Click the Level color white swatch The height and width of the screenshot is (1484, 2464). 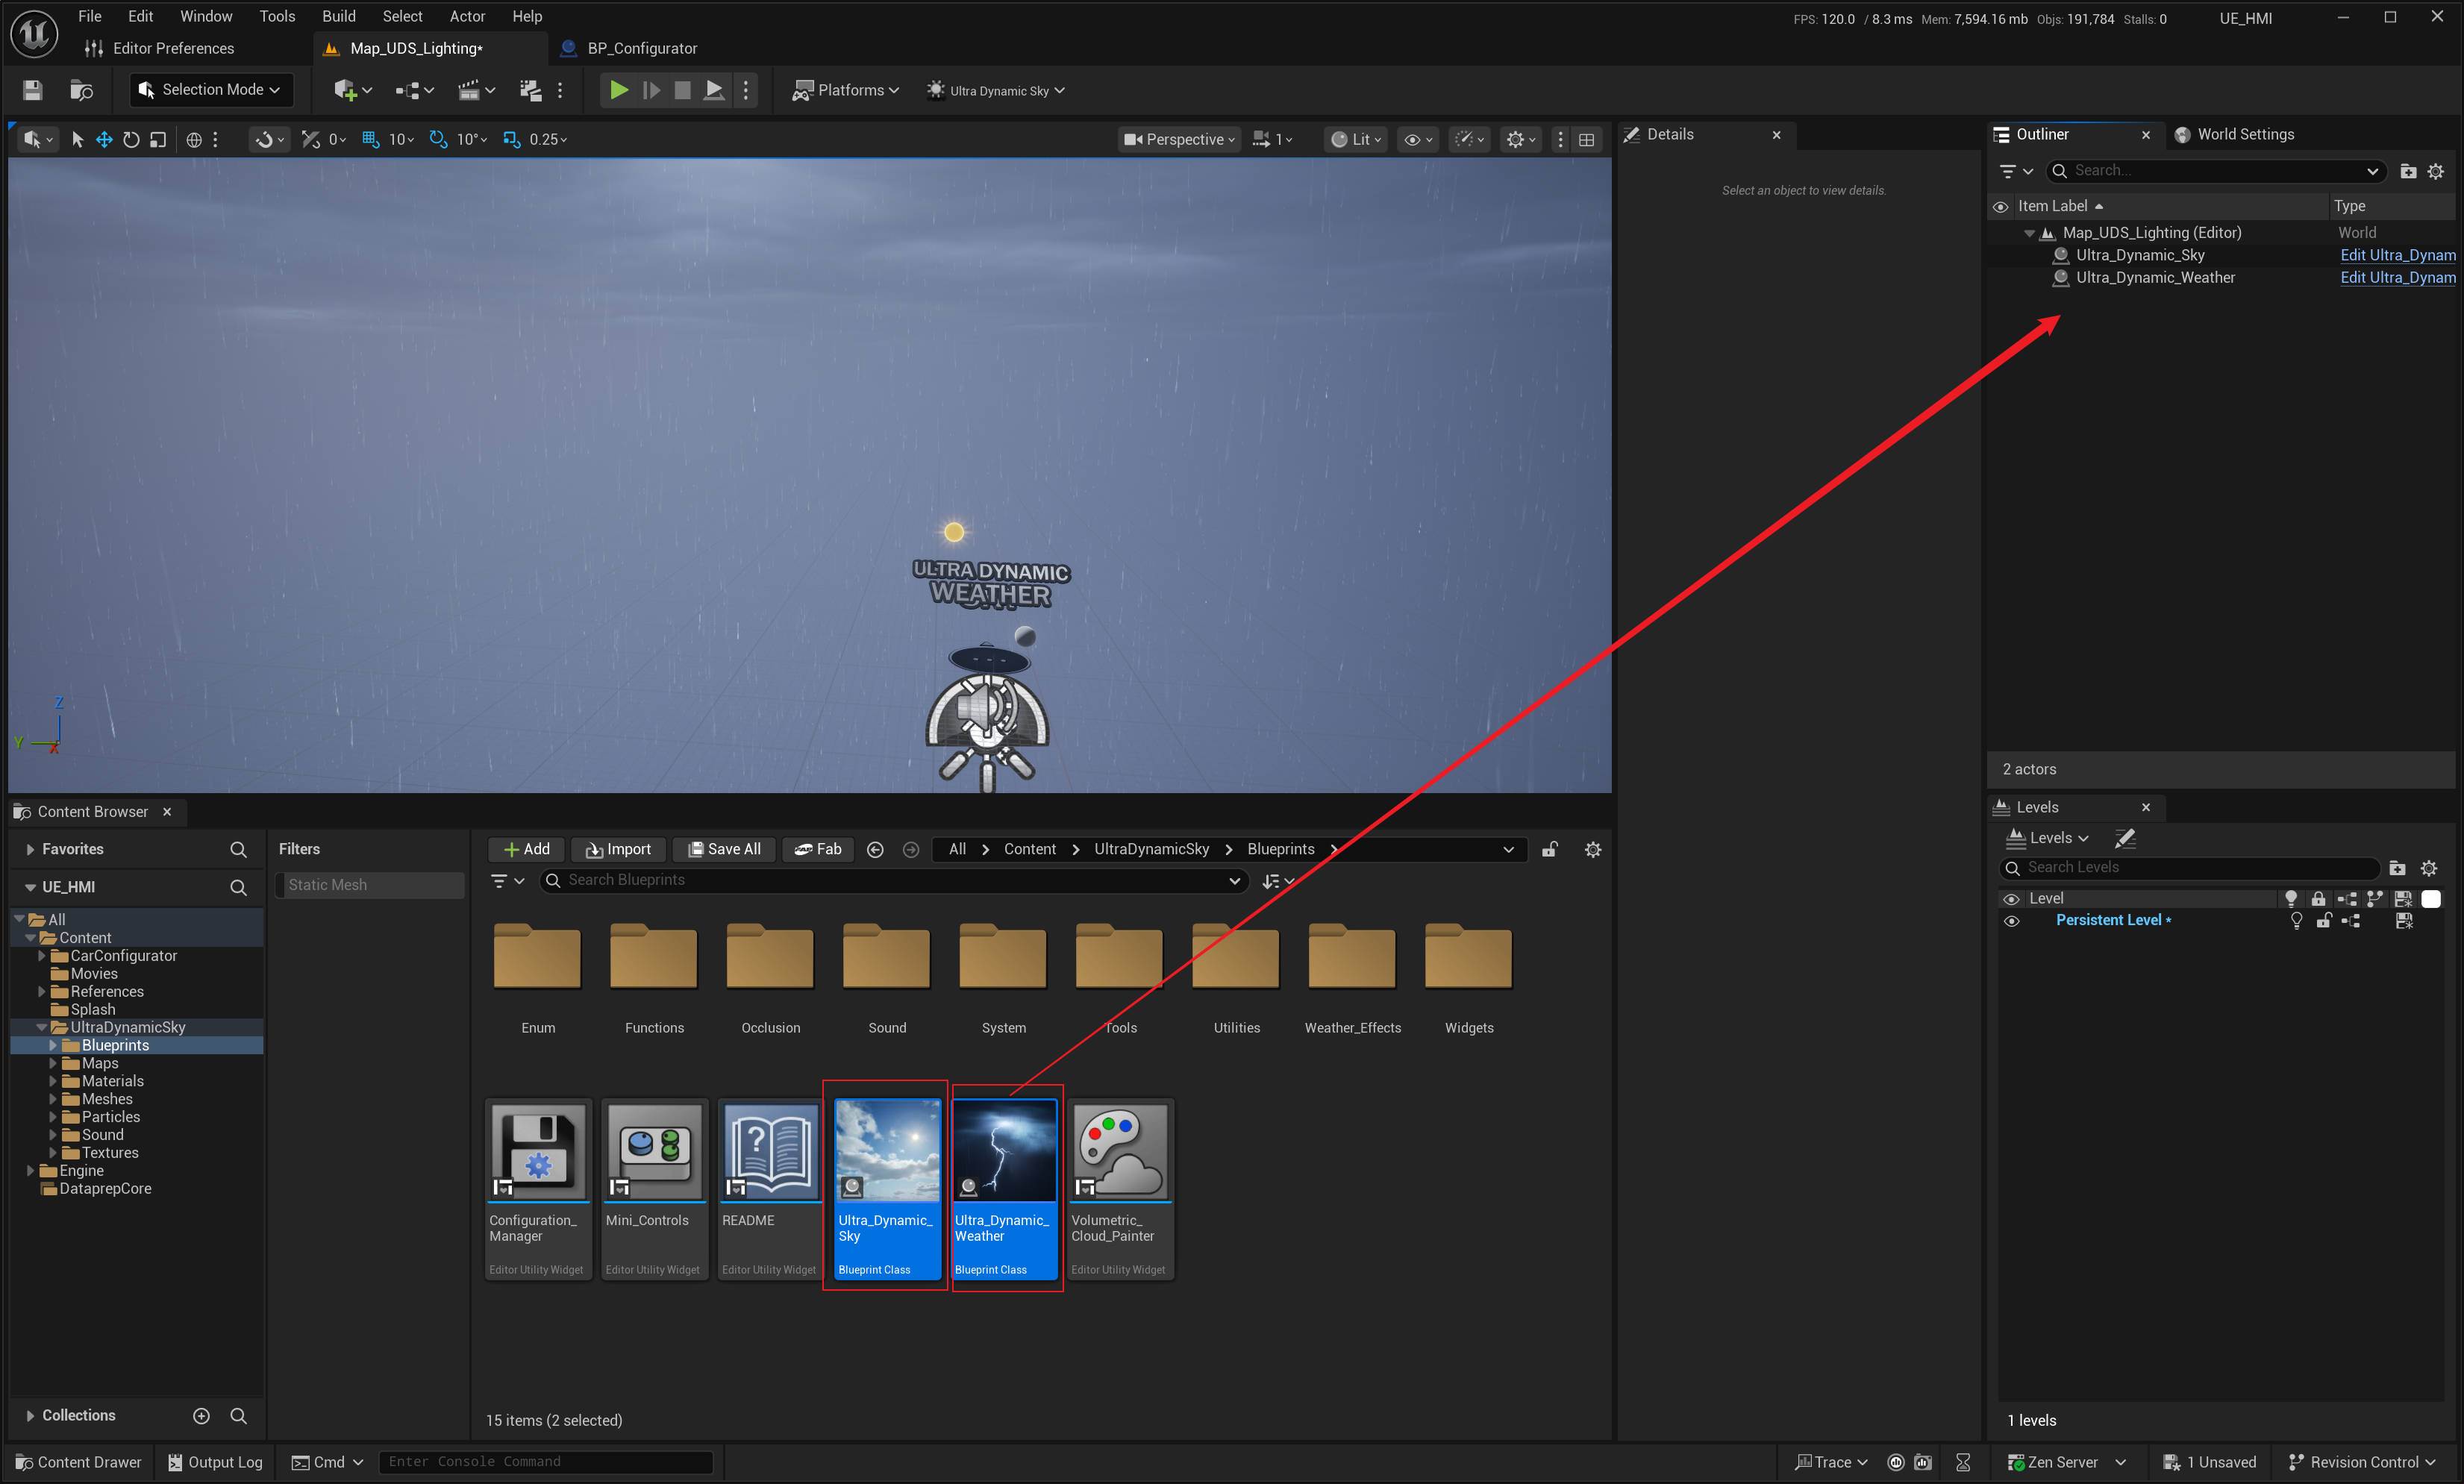click(x=2431, y=899)
